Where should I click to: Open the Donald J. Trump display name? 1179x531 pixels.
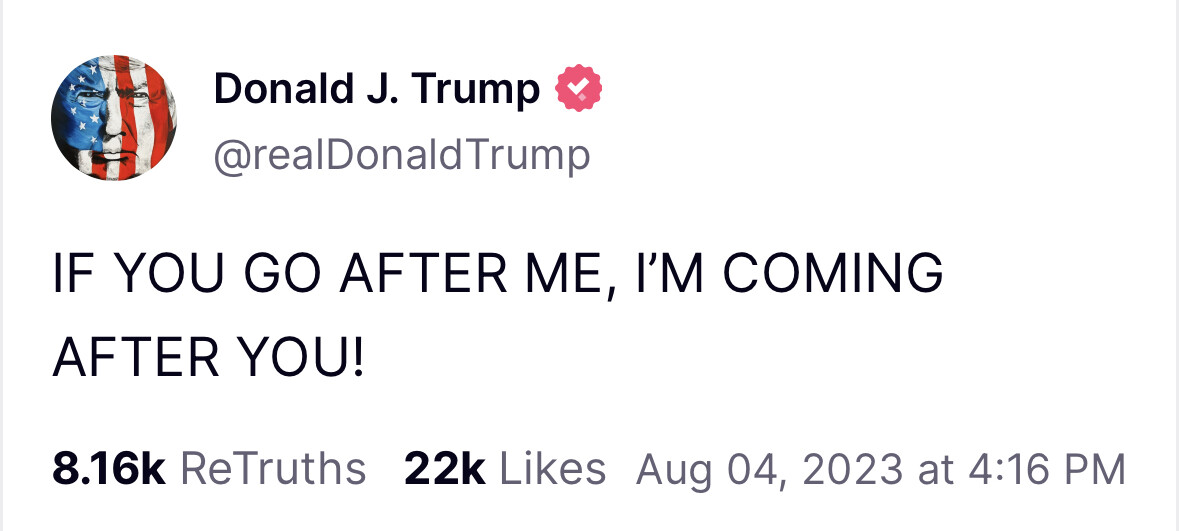376,90
